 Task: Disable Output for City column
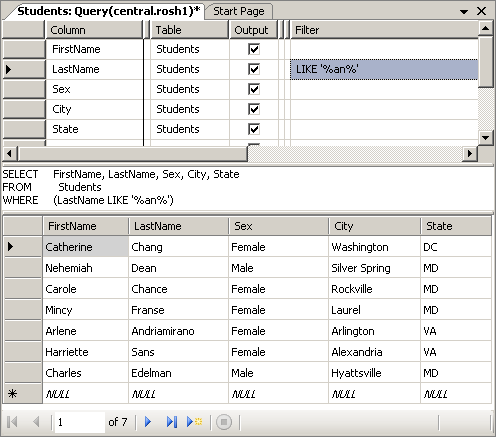pyautogui.click(x=254, y=109)
